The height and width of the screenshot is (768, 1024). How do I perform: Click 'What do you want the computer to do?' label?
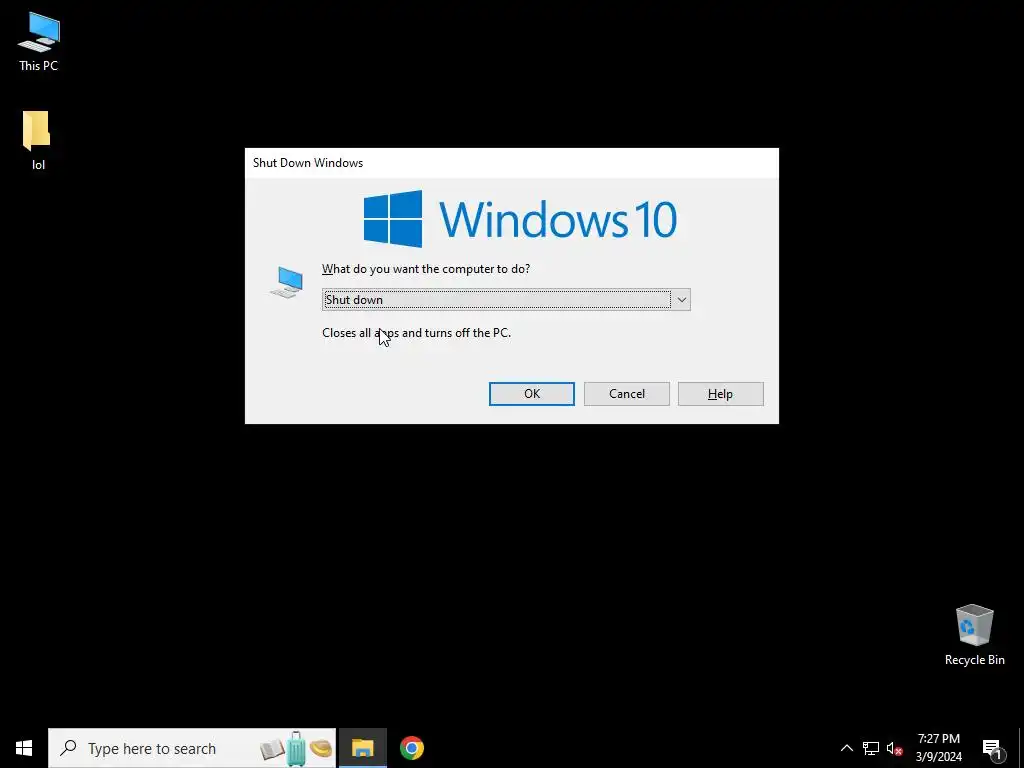(426, 269)
